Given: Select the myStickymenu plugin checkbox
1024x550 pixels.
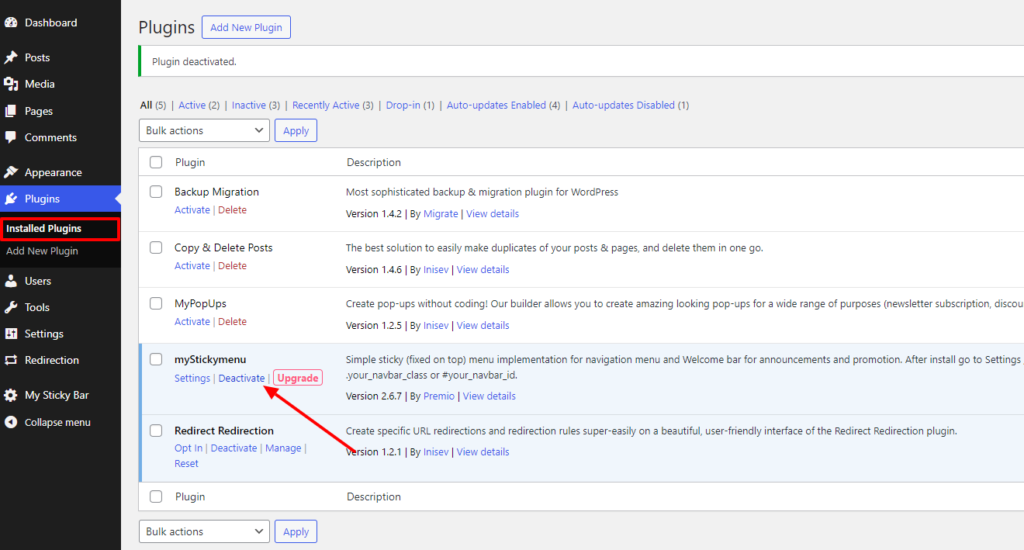Looking at the screenshot, I should (156, 359).
